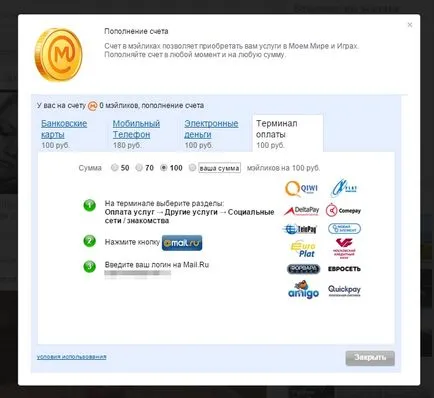Screen dimensions: 434x398
Task: Click the Plat terminal logo beside QIWI
Action: point(344,188)
